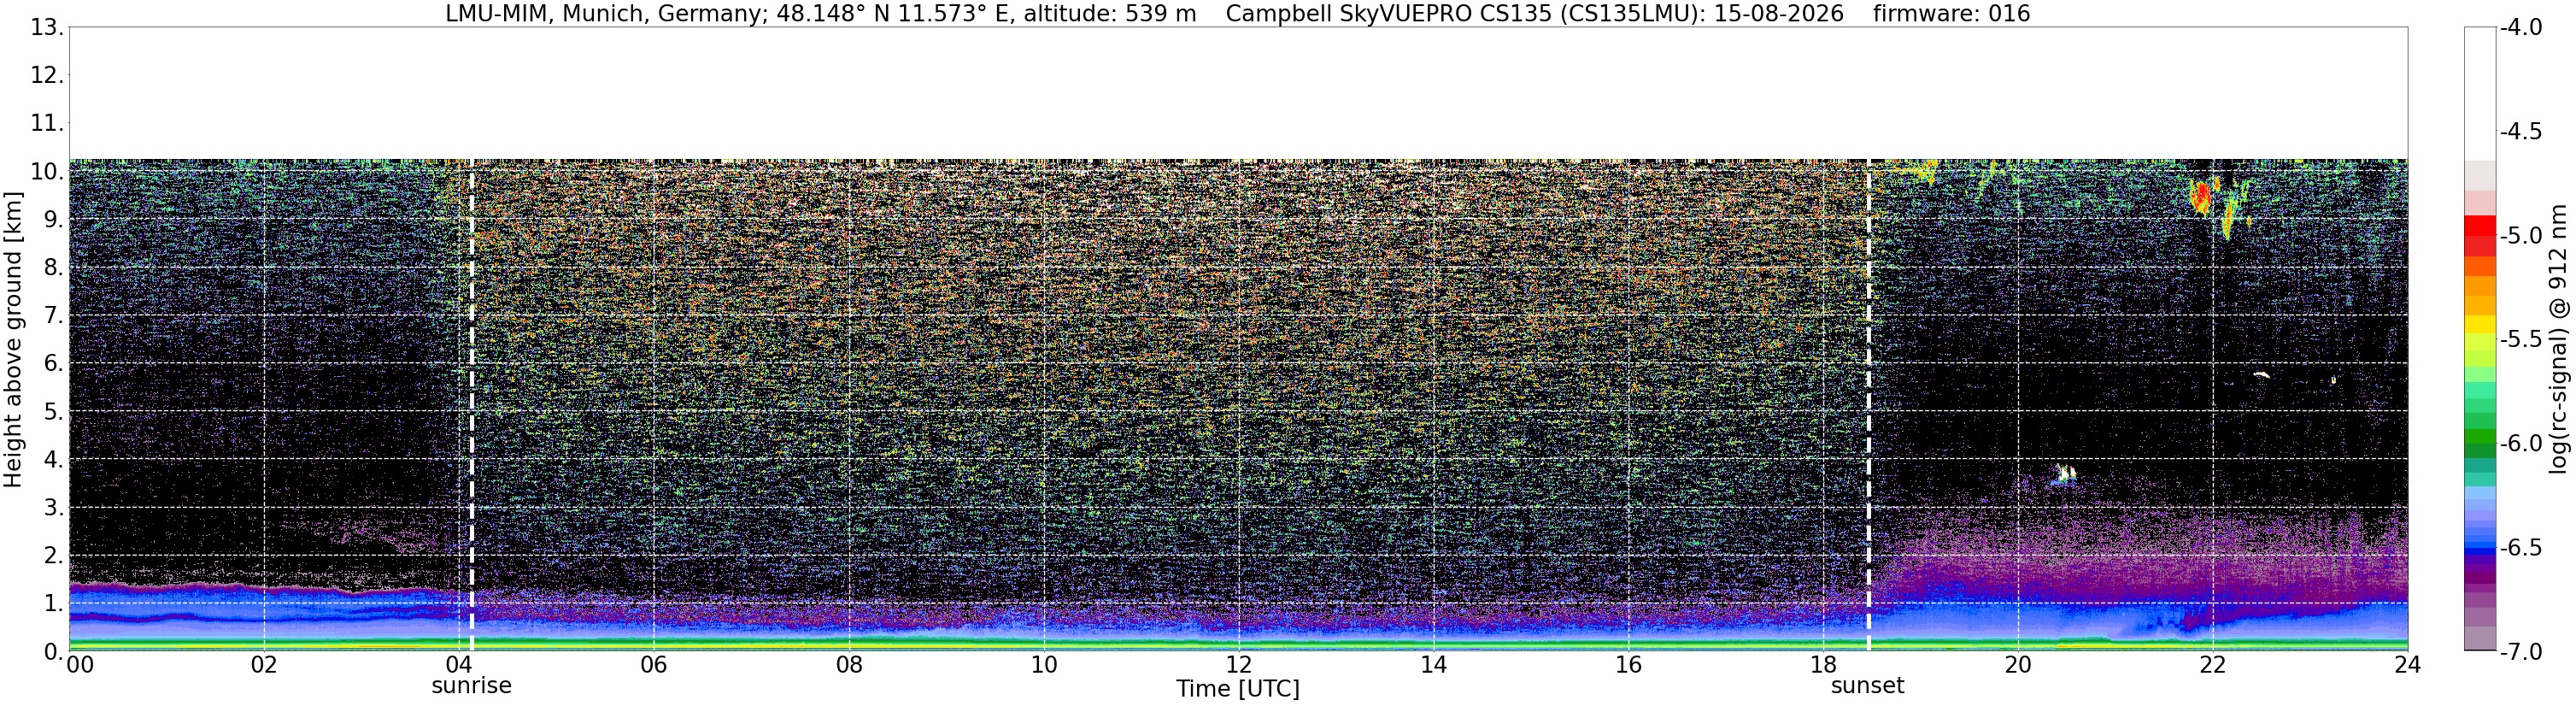Click the '2.' height tick label
This screenshot has height=706, width=2576.
54,556
